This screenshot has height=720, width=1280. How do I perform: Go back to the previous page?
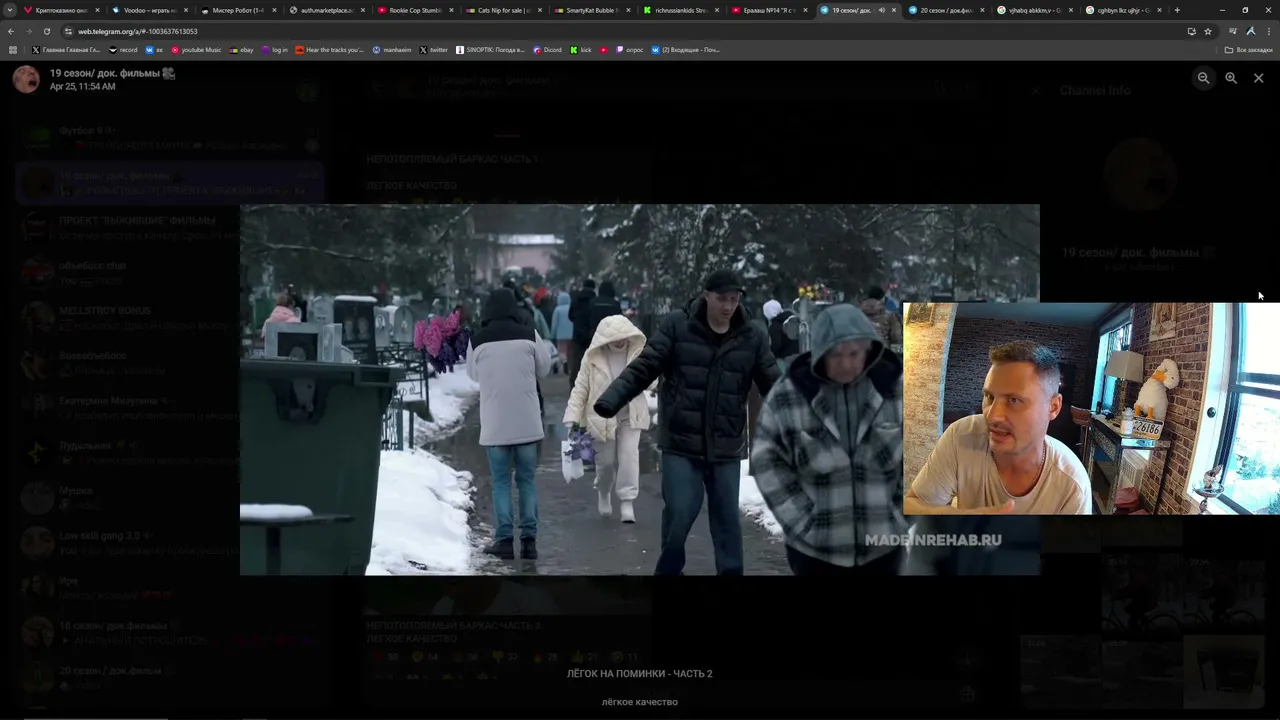click(11, 31)
